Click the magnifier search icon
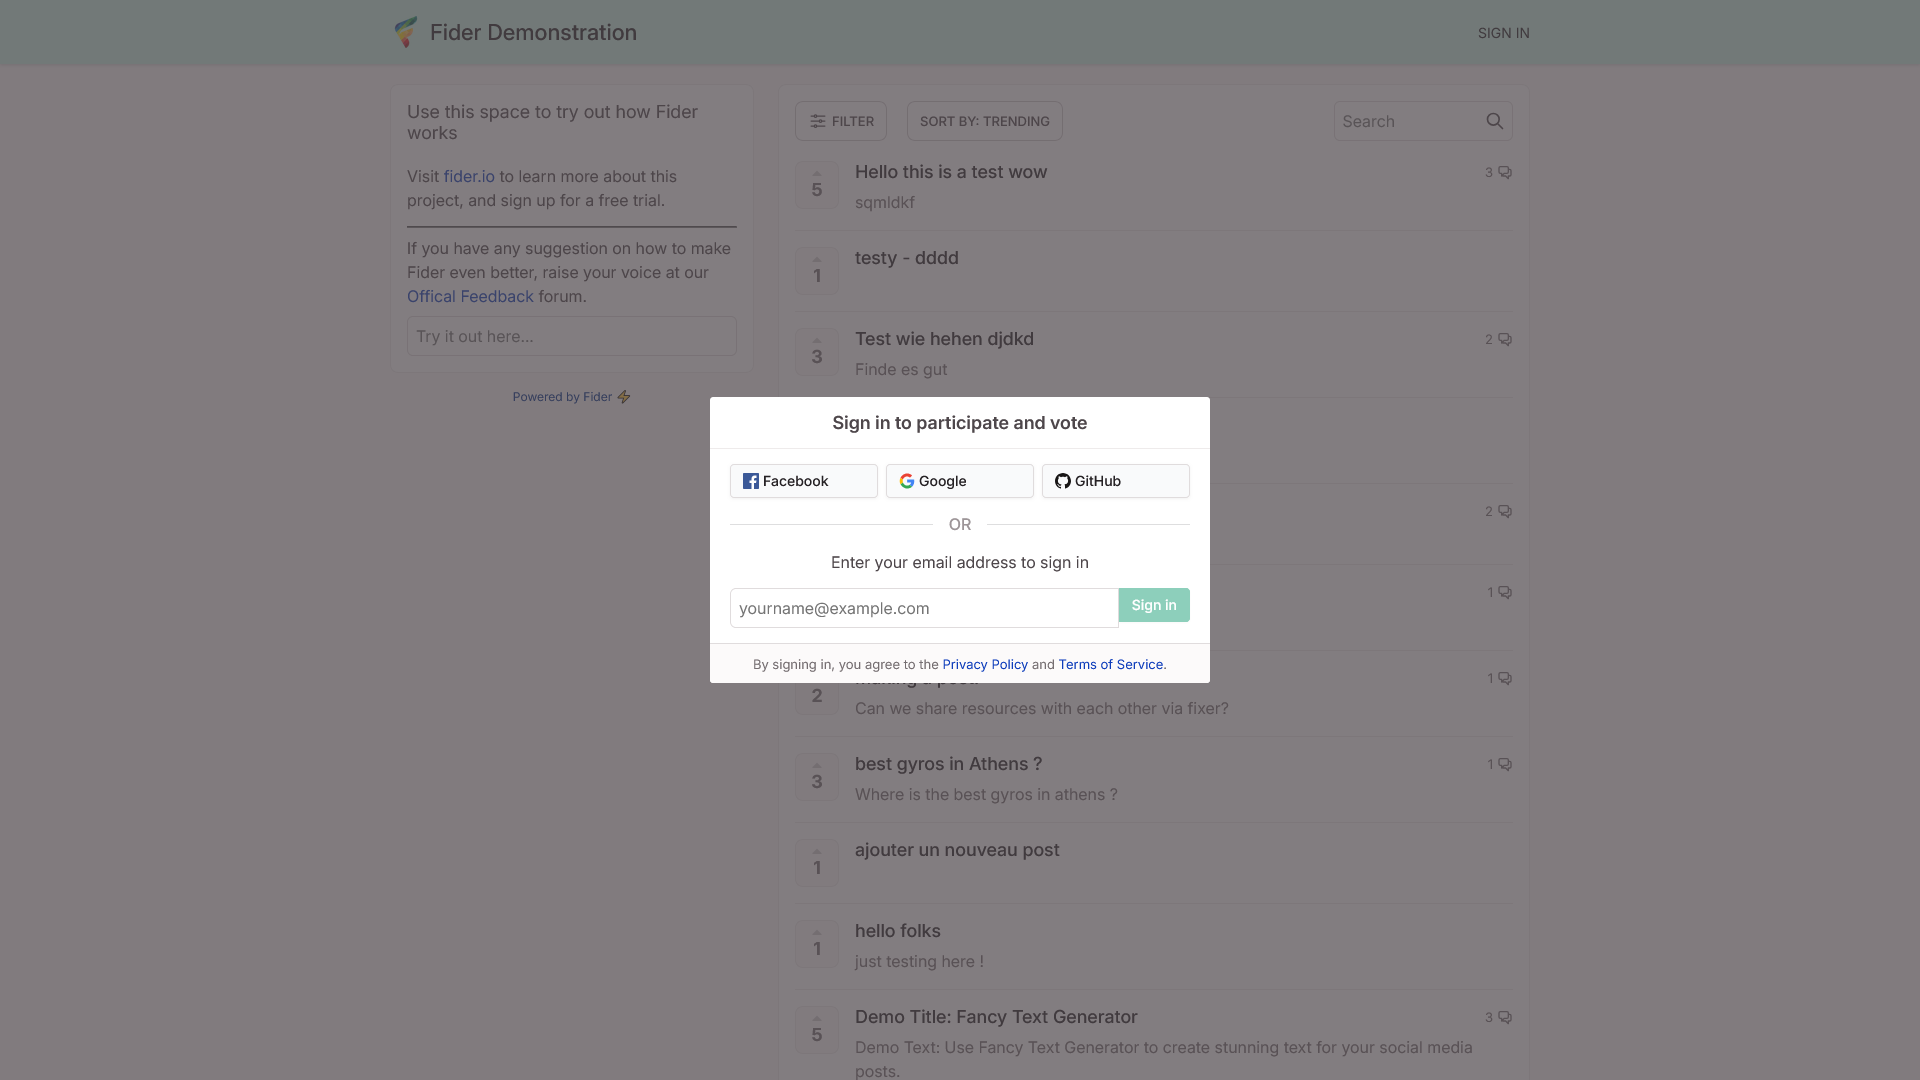 point(1494,121)
